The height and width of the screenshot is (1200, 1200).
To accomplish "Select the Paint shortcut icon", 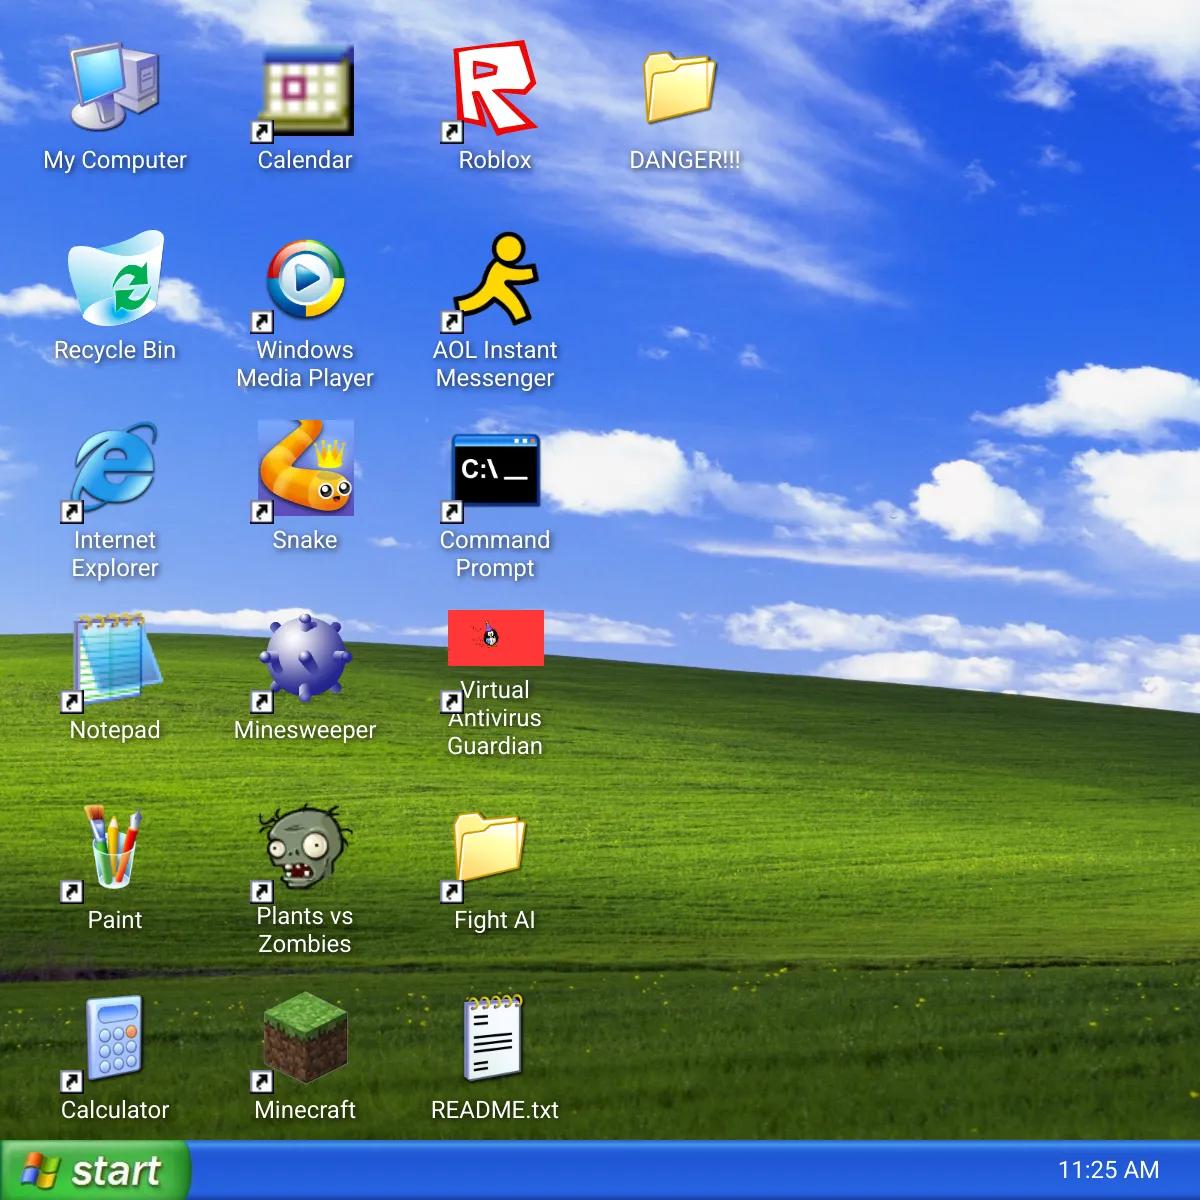I will click(104, 852).
